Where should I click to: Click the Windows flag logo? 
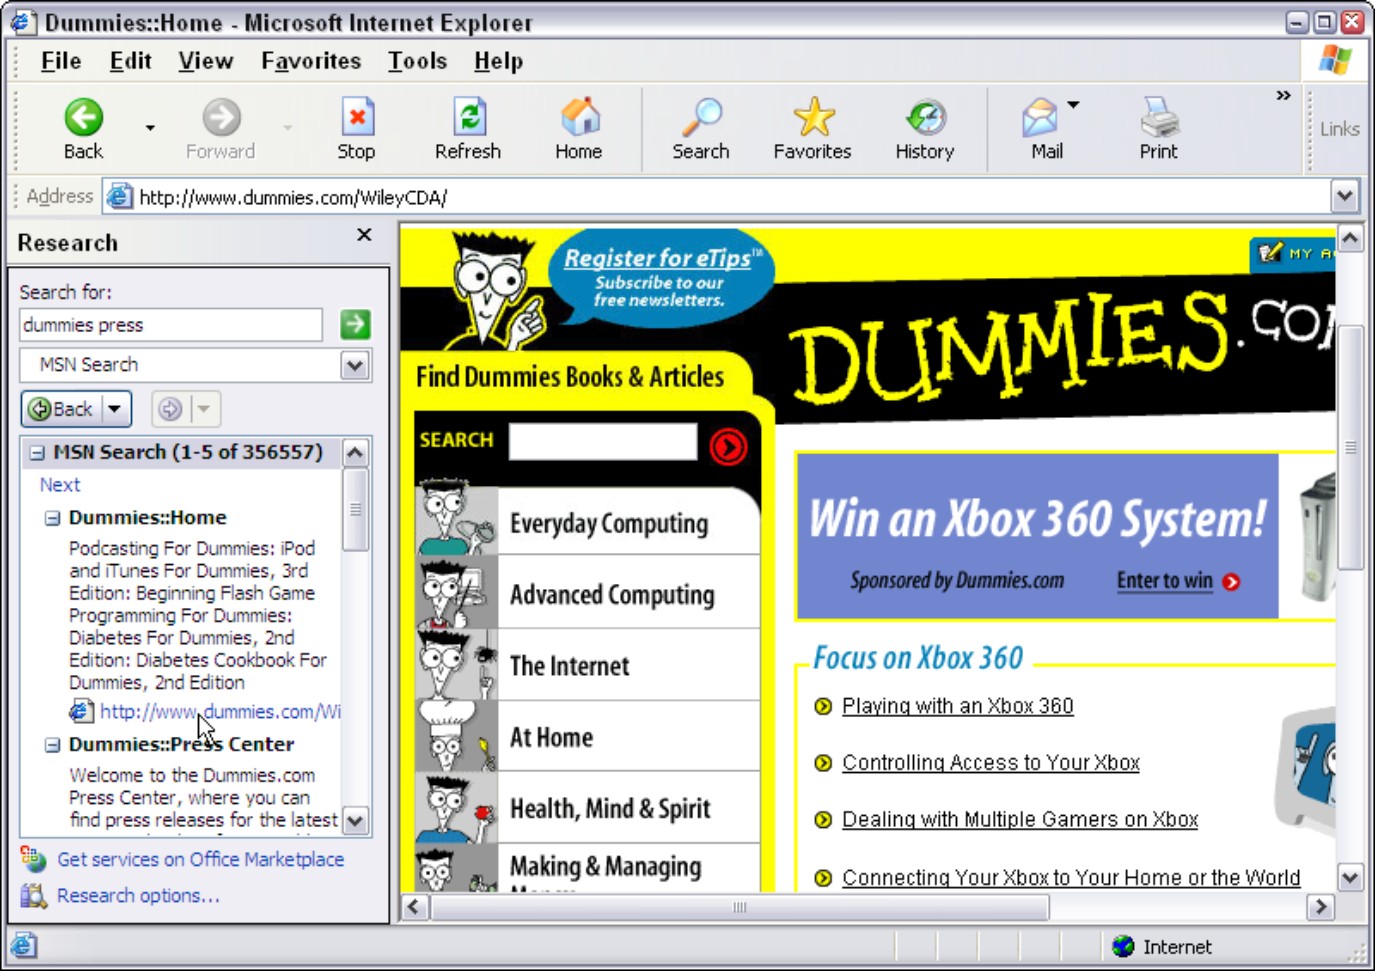[1335, 60]
